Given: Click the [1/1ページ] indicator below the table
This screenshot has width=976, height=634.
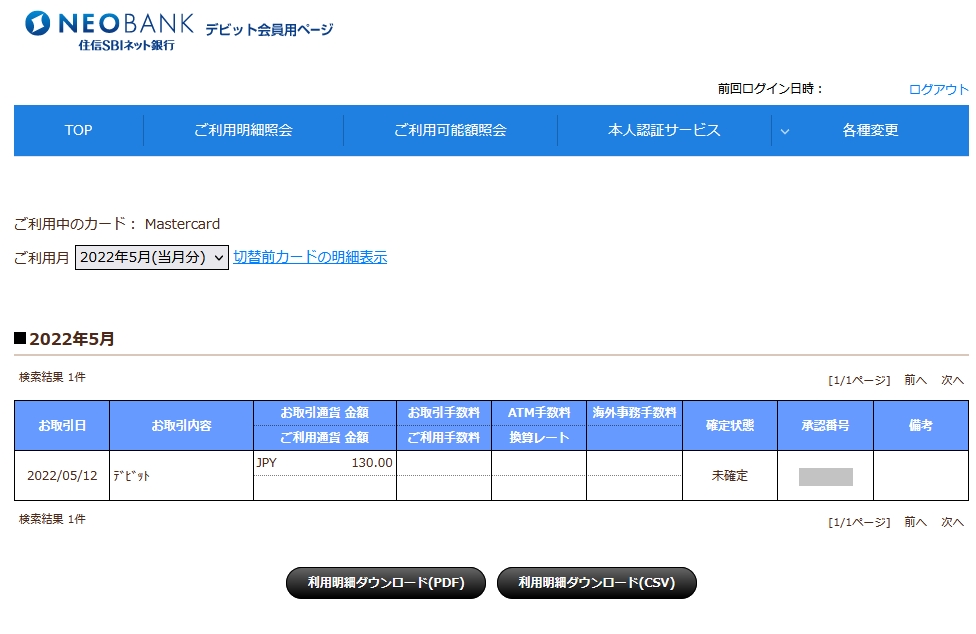Looking at the screenshot, I should [x=859, y=522].
